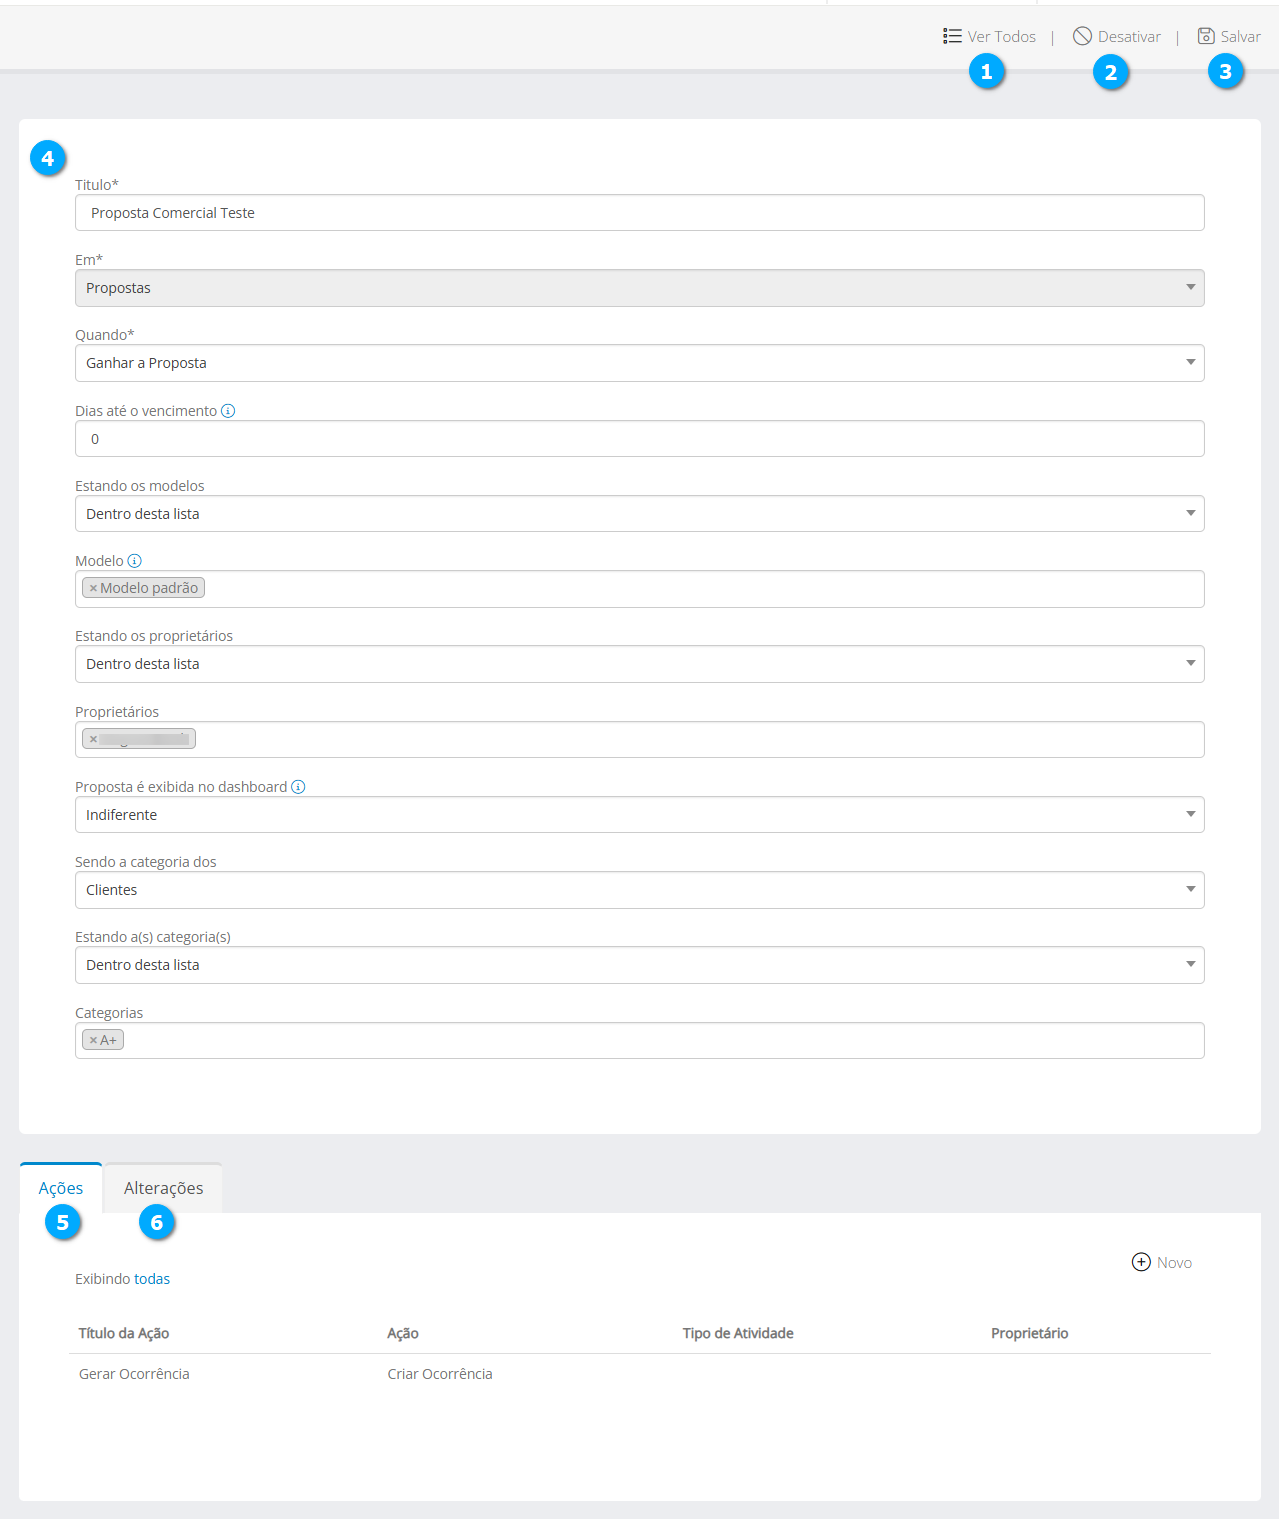Remove the Modelo padrão tag
Image resolution: width=1279 pixels, height=1519 pixels.
point(93,589)
